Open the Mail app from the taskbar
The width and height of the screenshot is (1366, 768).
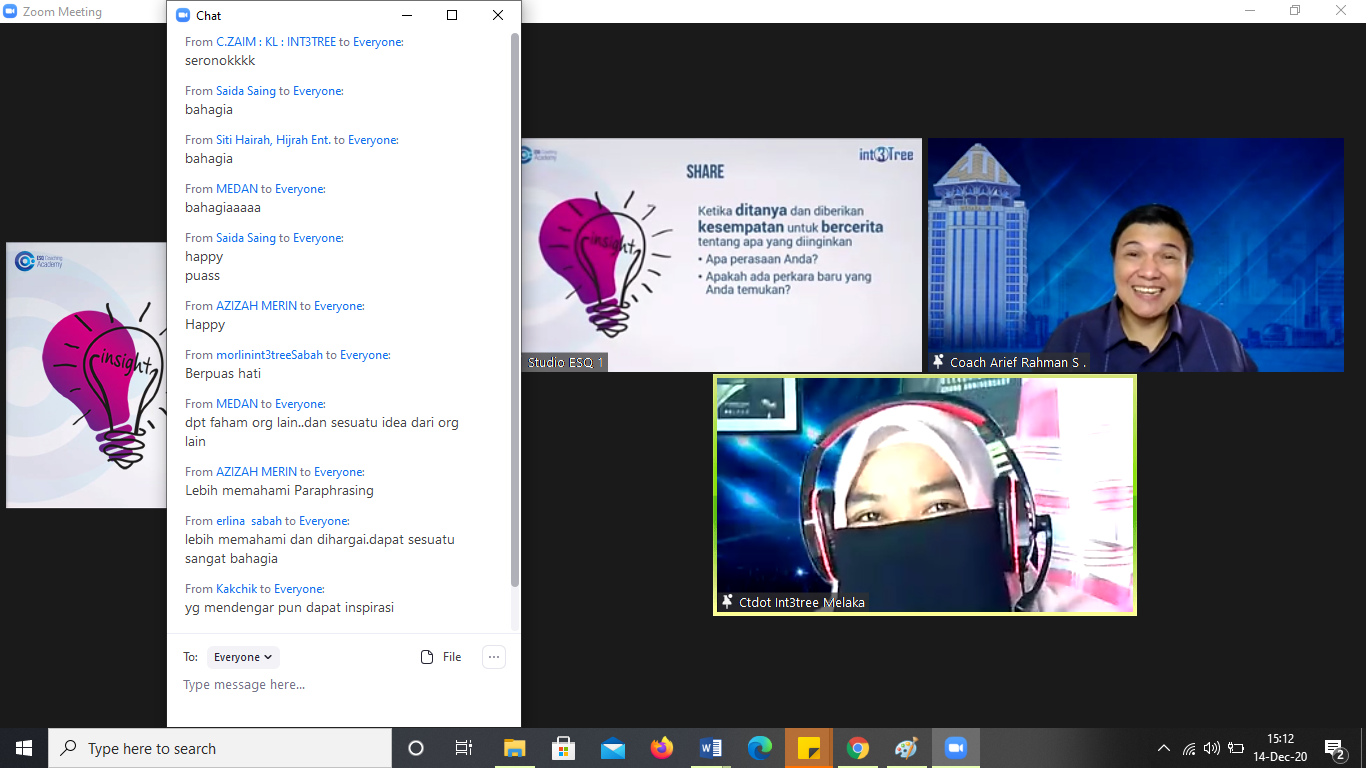tap(613, 748)
